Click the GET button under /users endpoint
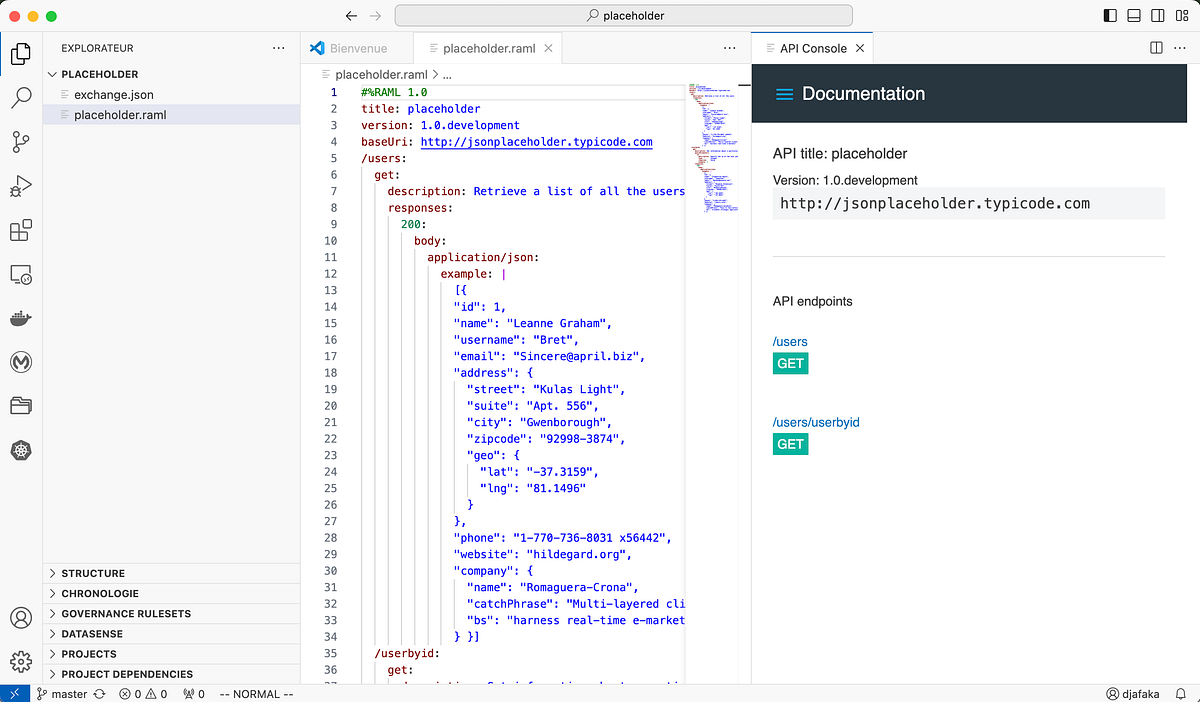1200x702 pixels. coord(790,363)
